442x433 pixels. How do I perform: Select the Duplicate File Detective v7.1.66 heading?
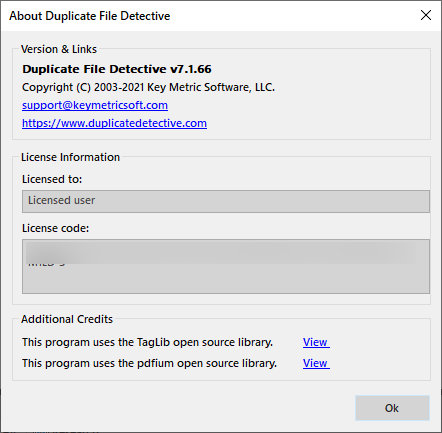pyautogui.click(x=117, y=69)
